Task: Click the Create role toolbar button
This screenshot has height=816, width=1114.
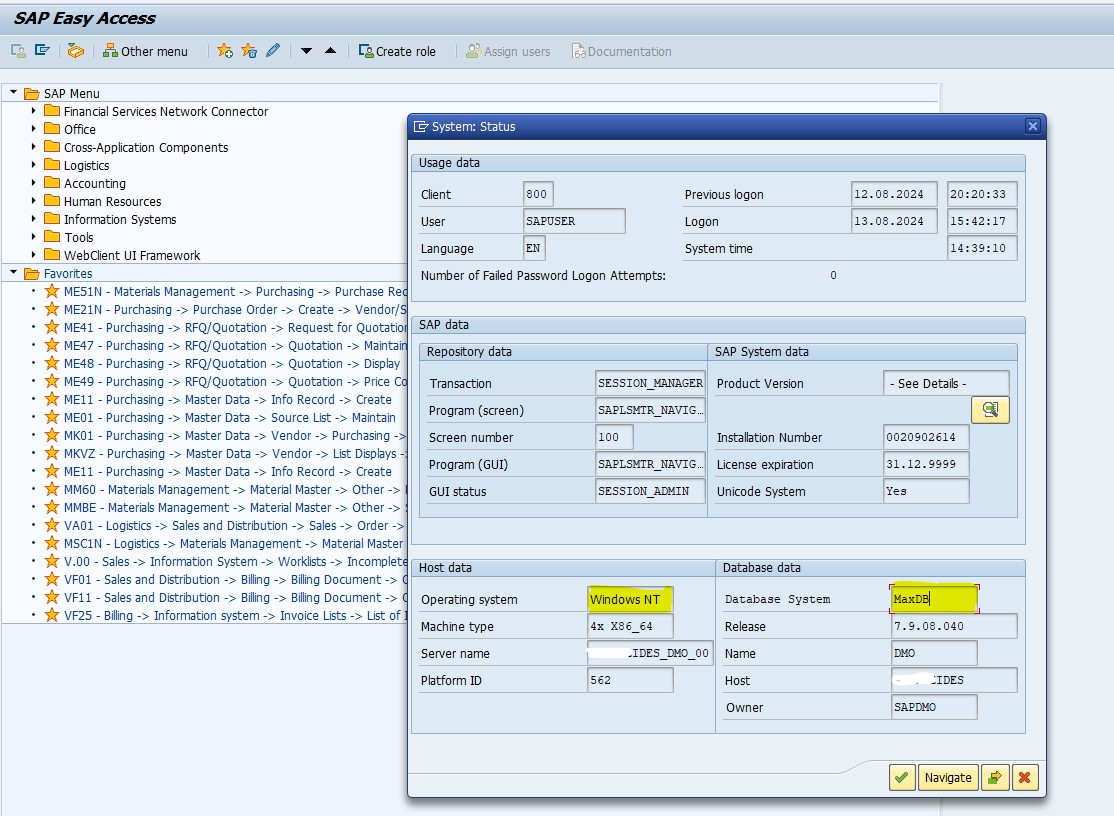Action: tap(397, 51)
